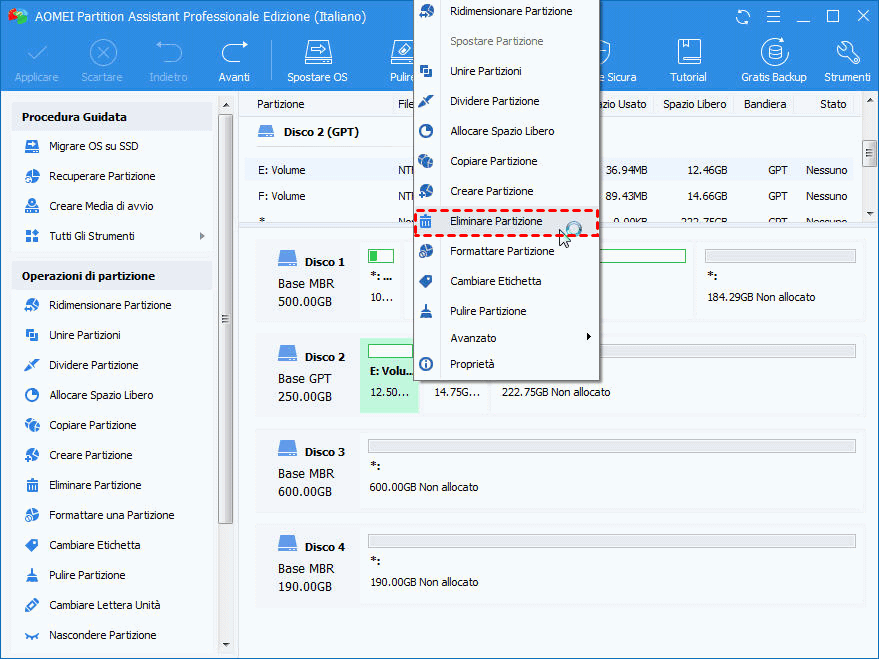Click partition list scroll up arrow
This screenshot has height=659, width=879.
(869, 101)
